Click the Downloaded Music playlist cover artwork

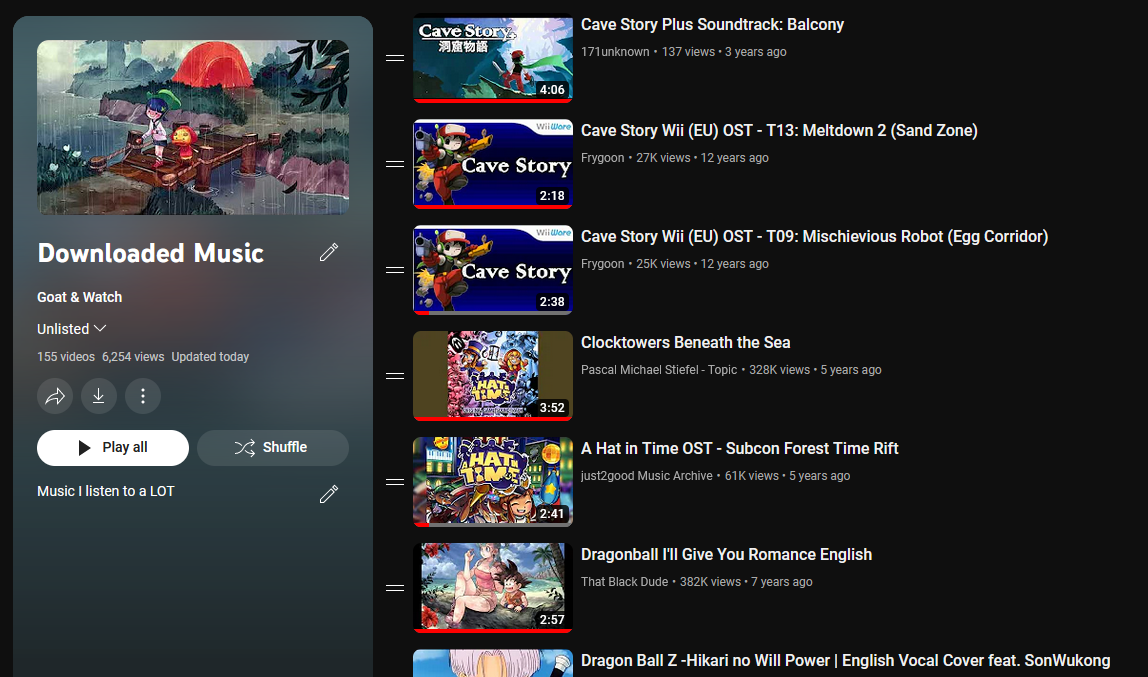click(x=193, y=127)
